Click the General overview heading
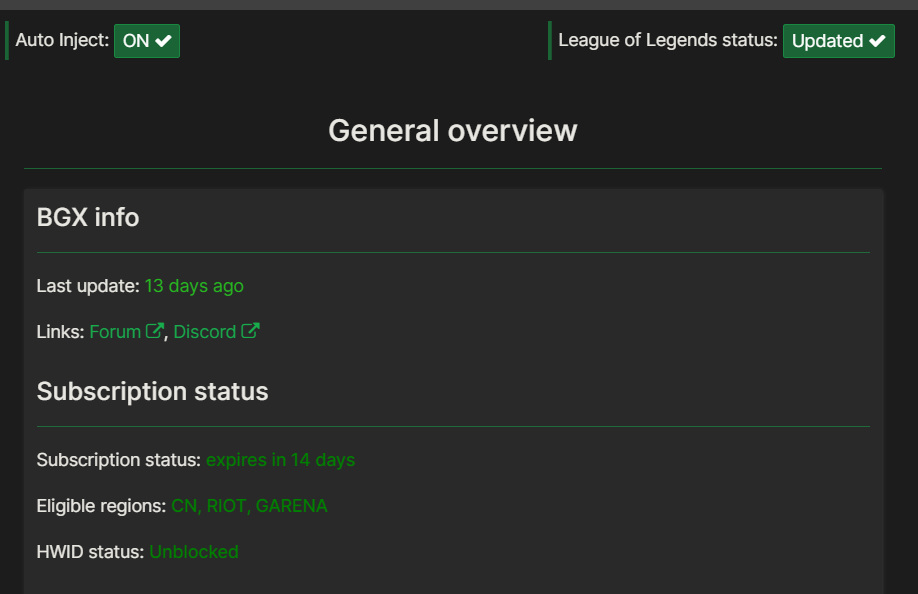Screen dimensions: 918x594 (452, 131)
